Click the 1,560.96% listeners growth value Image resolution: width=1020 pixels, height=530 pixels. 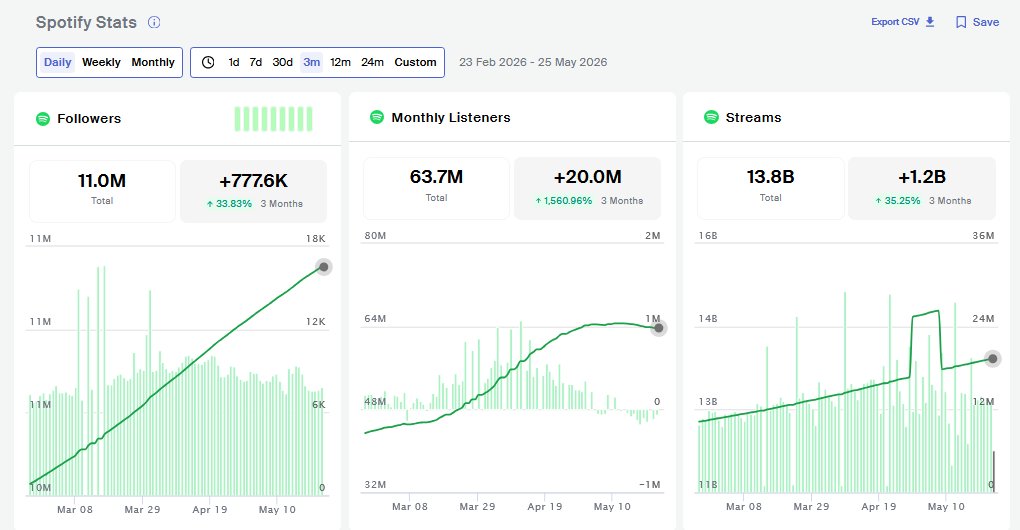pos(568,201)
